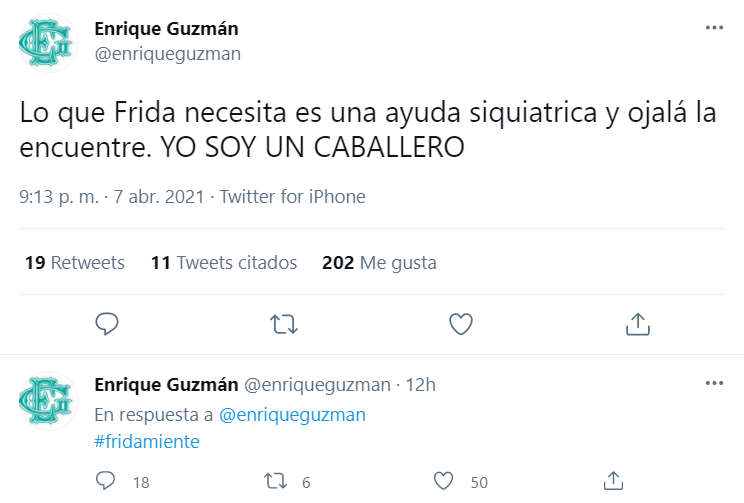View the 19 Retweets list

pos(74,263)
